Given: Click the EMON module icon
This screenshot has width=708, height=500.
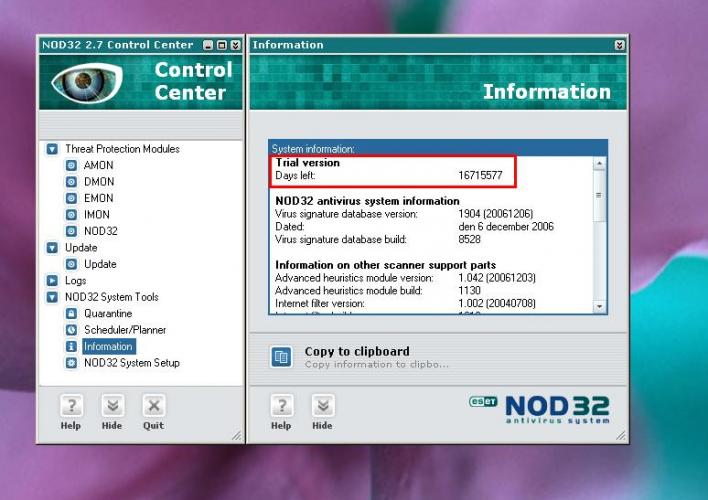Looking at the screenshot, I should pos(71,198).
